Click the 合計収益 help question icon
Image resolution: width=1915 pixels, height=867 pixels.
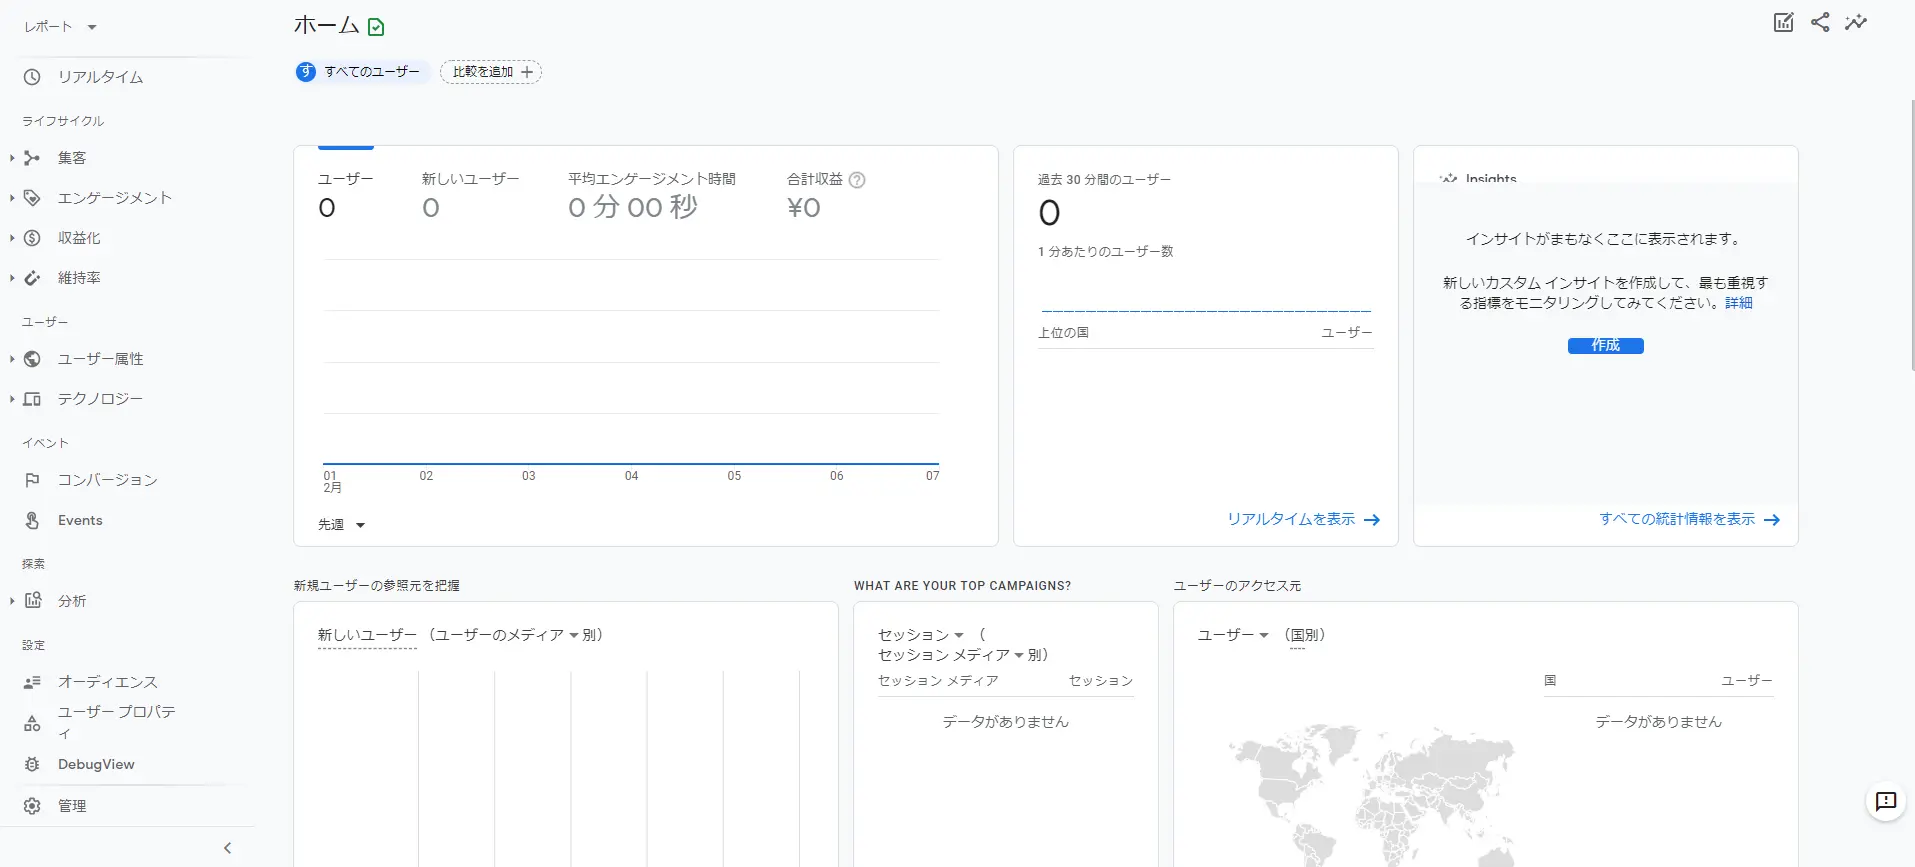tap(857, 180)
